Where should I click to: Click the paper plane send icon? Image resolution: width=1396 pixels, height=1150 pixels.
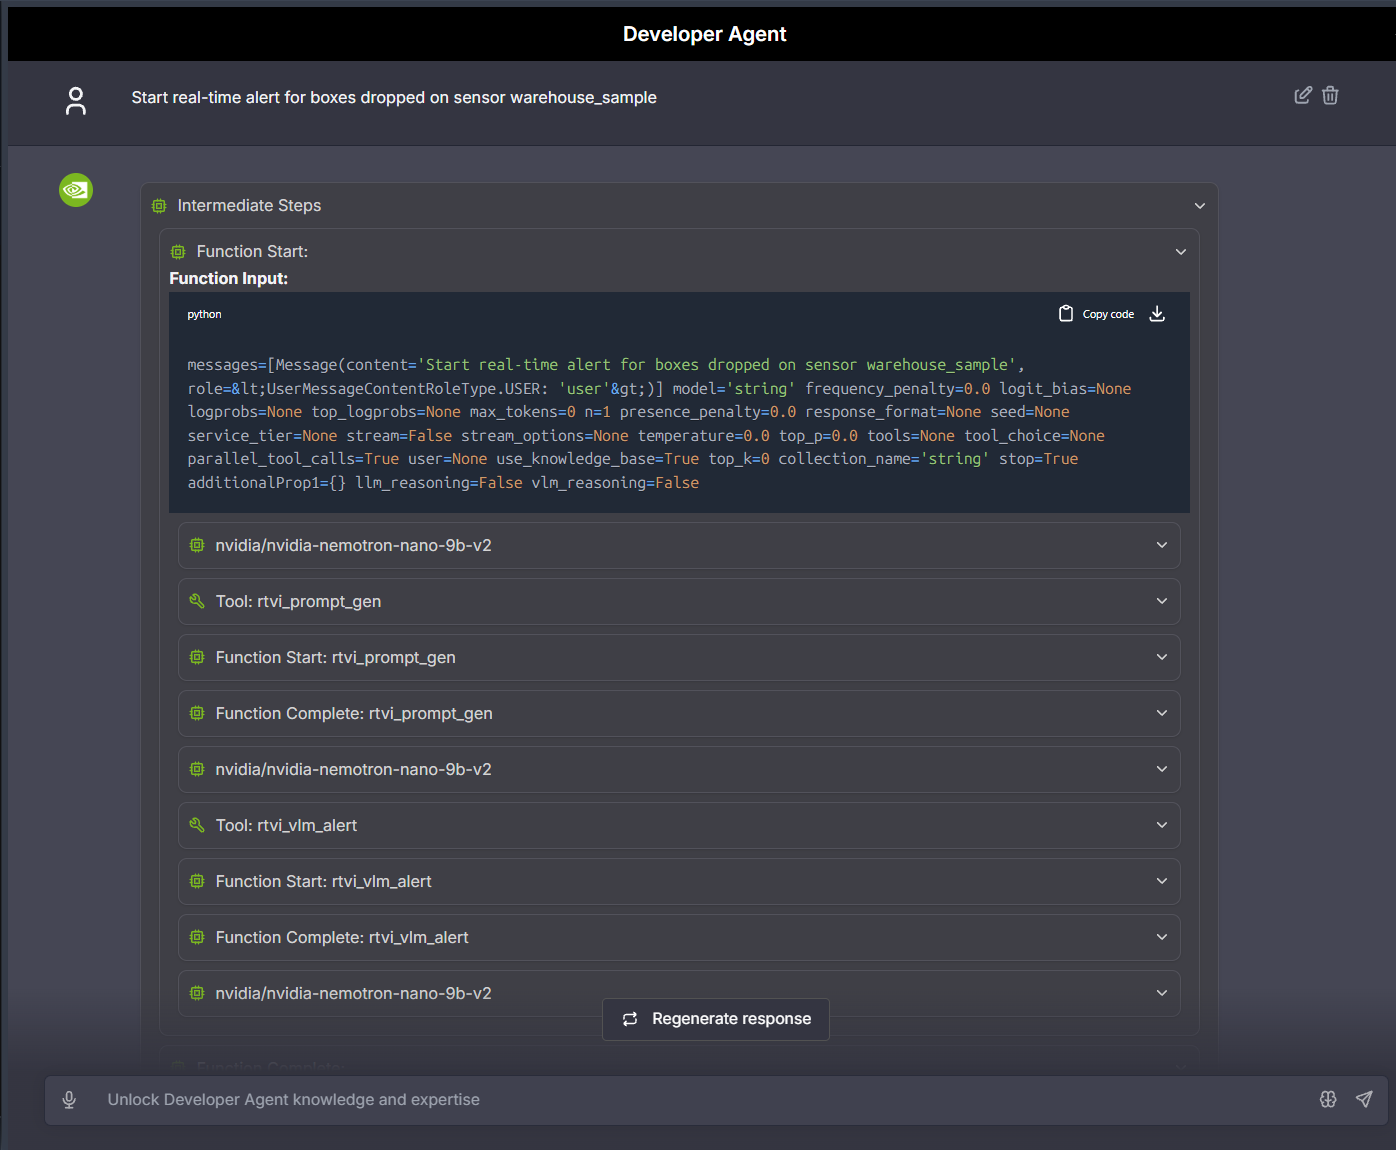click(x=1364, y=1099)
